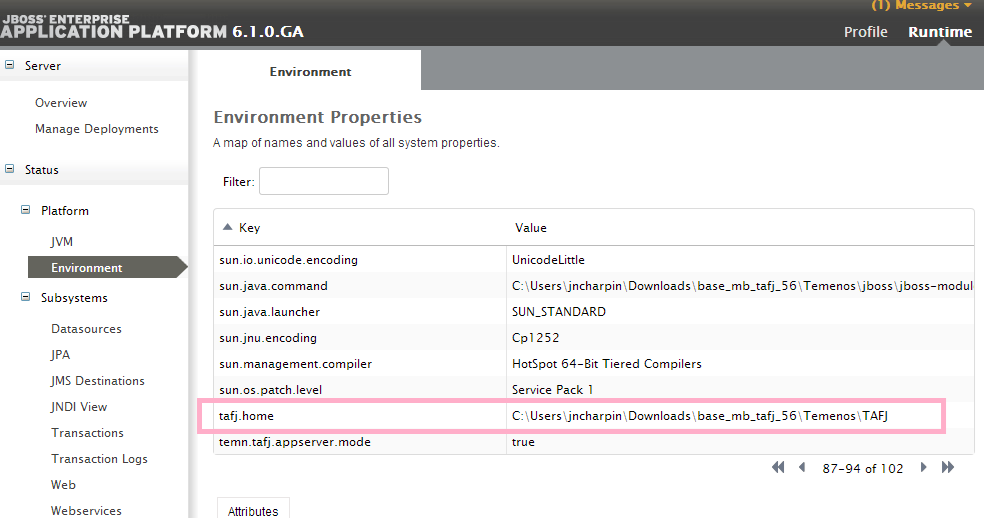The width and height of the screenshot is (984, 518).
Task: Open the Messages dropdown
Action: [920, 6]
